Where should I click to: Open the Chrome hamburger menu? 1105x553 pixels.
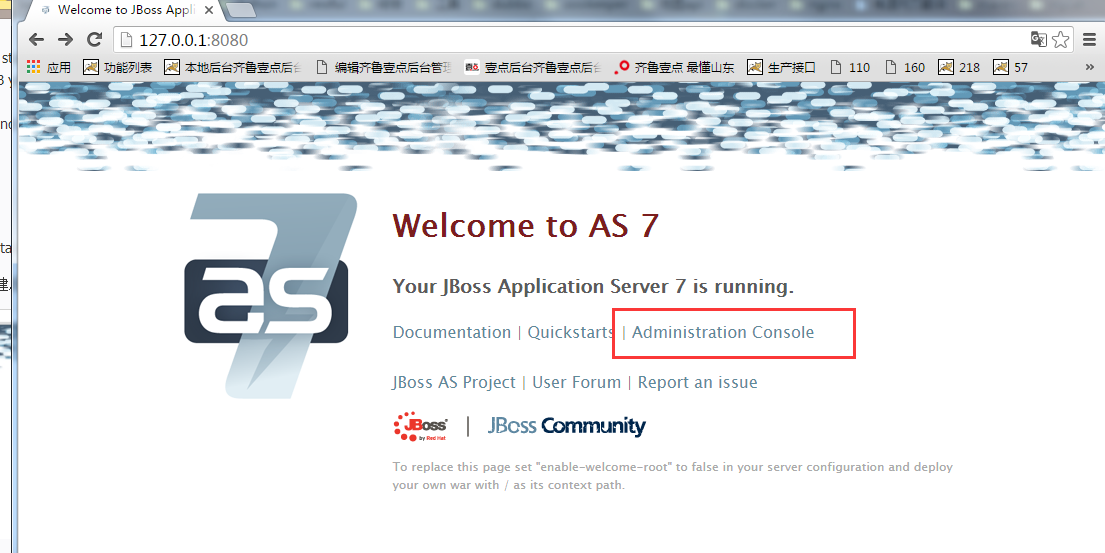1089,39
